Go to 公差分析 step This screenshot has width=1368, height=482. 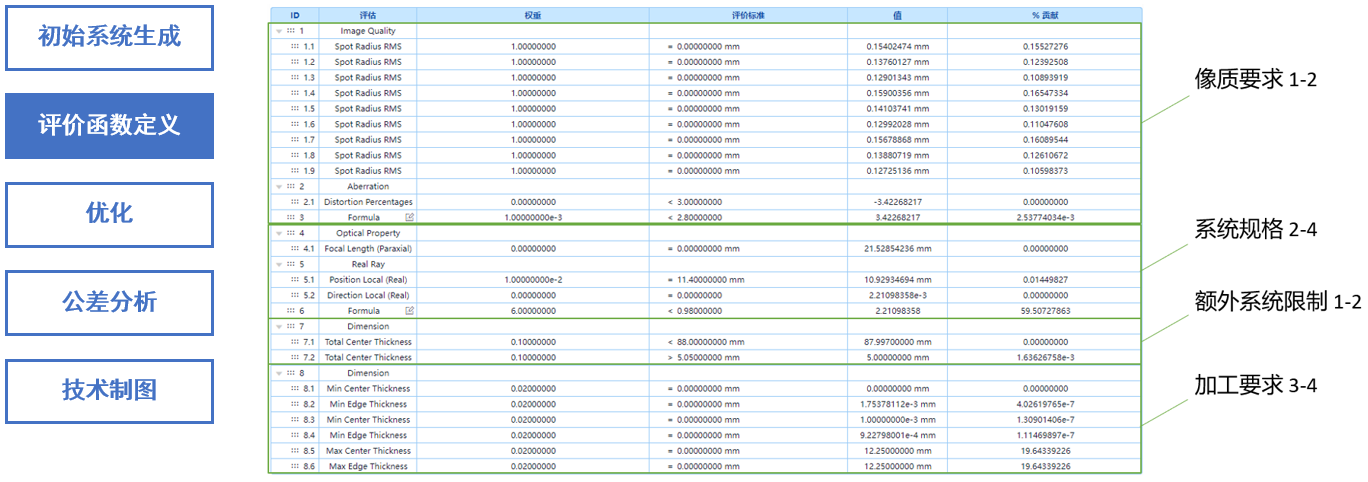click(x=109, y=302)
